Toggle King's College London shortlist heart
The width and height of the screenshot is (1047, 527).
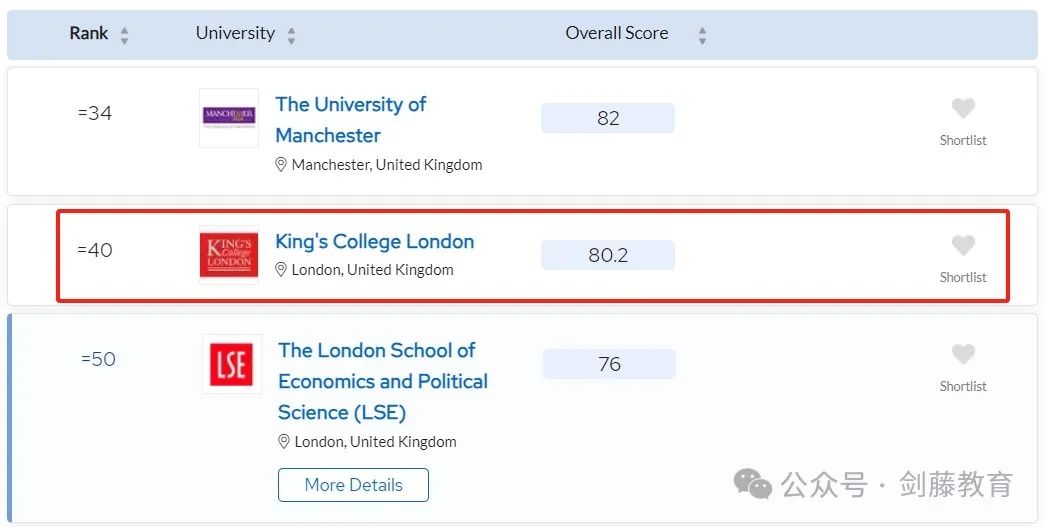(x=963, y=246)
